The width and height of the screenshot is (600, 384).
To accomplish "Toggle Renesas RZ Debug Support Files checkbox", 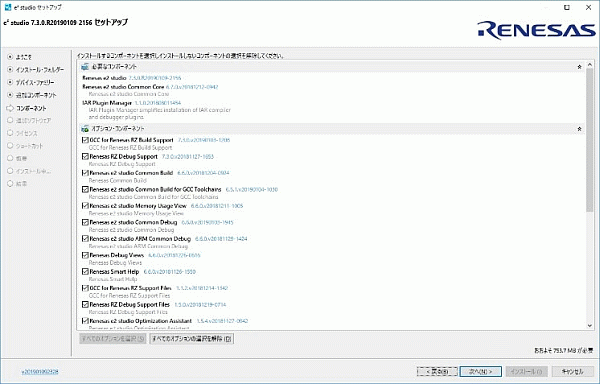I will coord(85,304).
